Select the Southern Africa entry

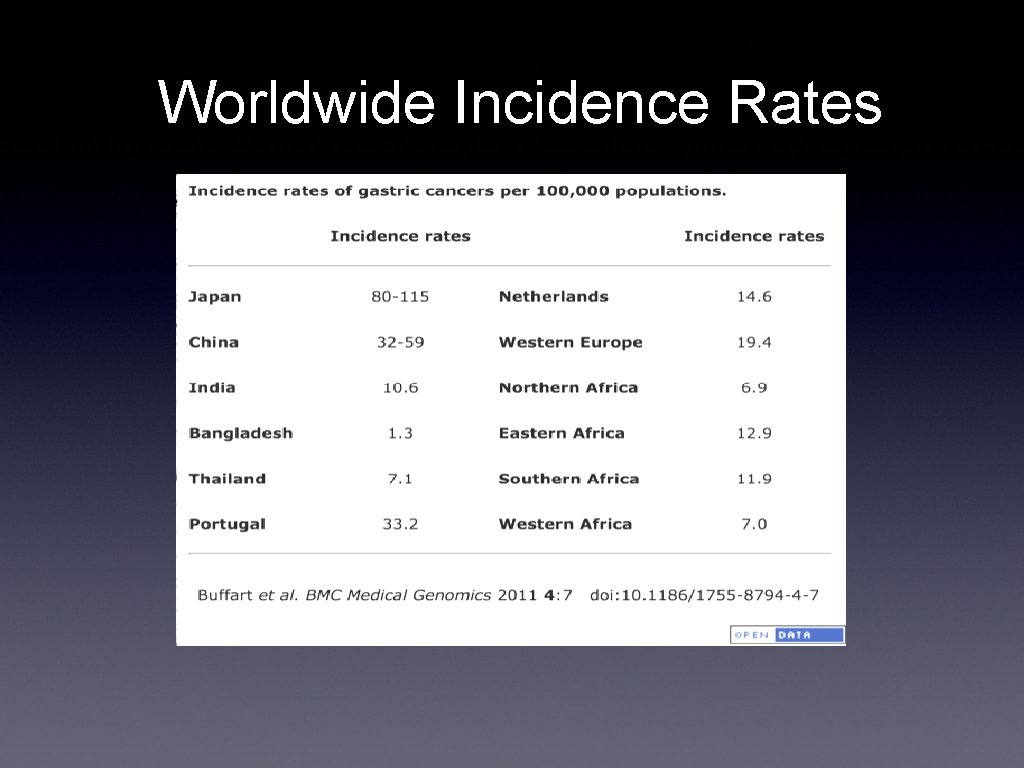click(568, 479)
